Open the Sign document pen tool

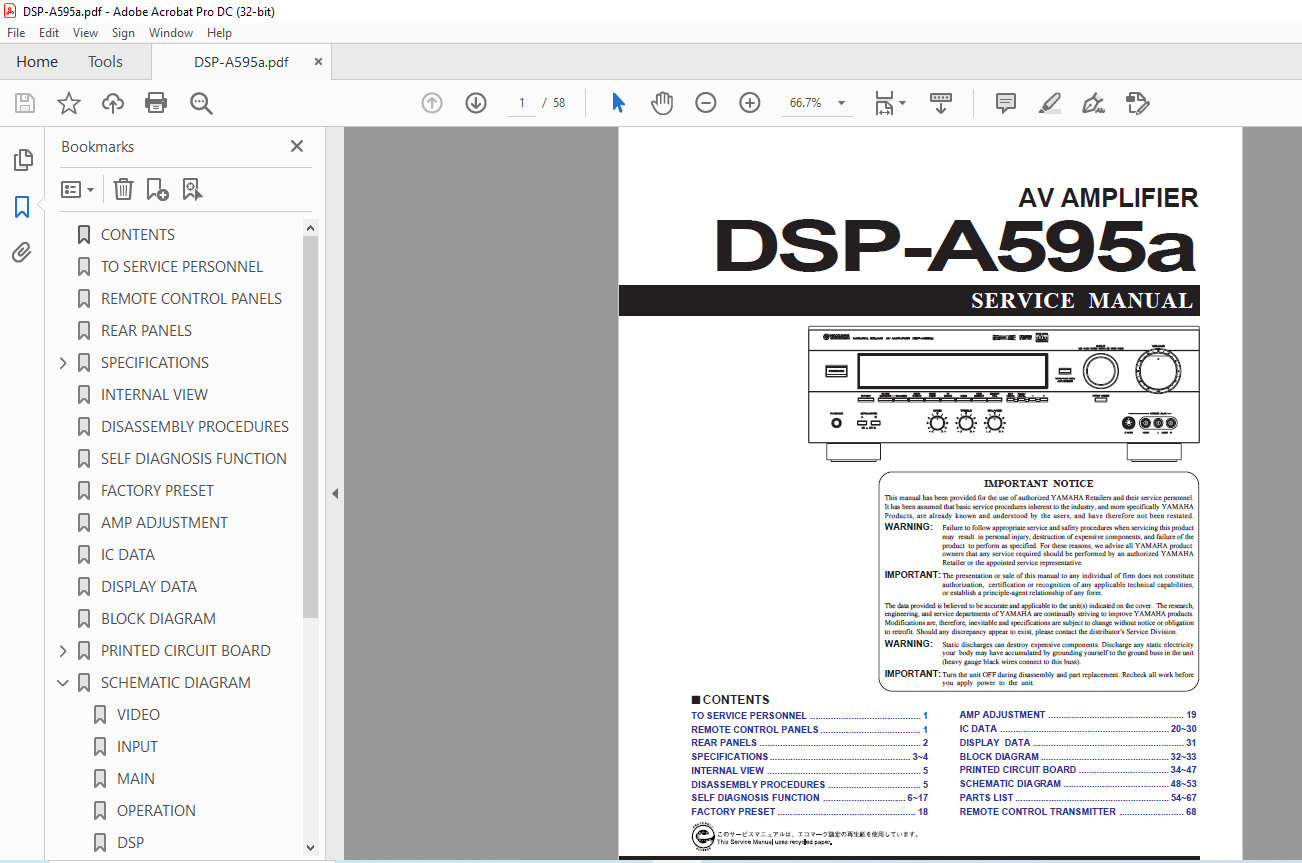(x=1093, y=103)
